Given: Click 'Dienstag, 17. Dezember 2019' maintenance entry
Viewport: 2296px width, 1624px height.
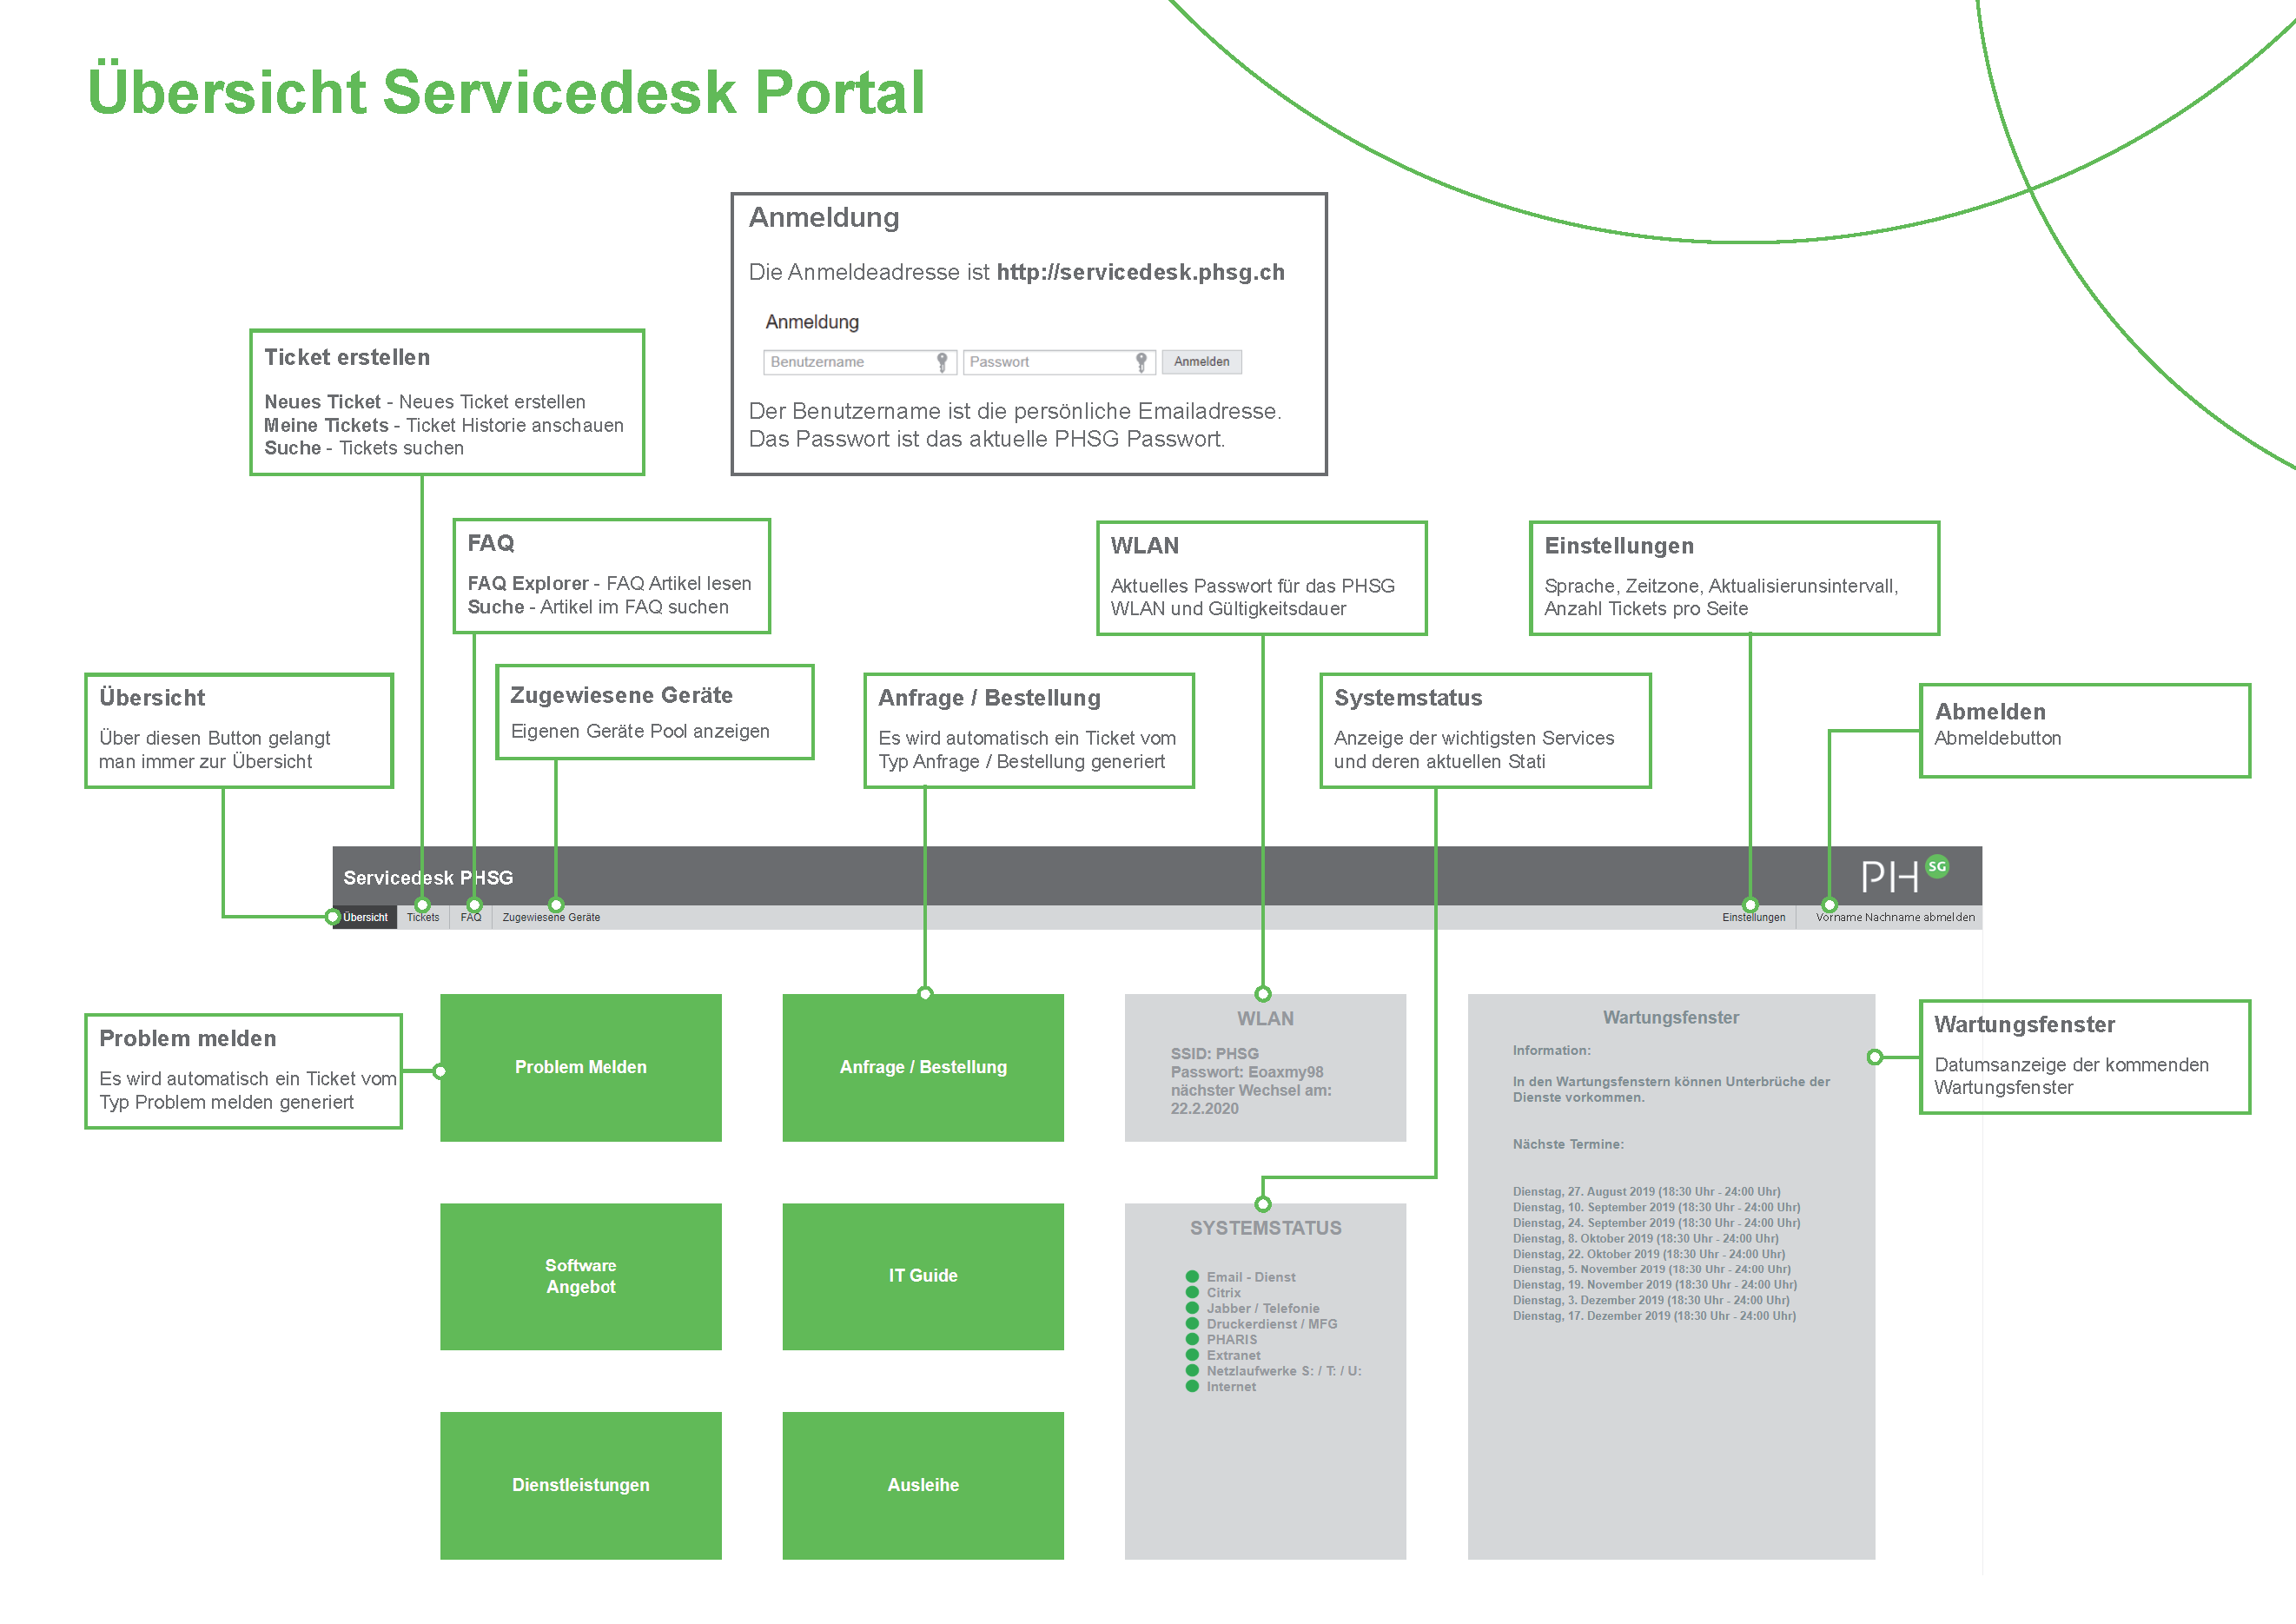Looking at the screenshot, I should pyautogui.click(x=1654, y=1316).
